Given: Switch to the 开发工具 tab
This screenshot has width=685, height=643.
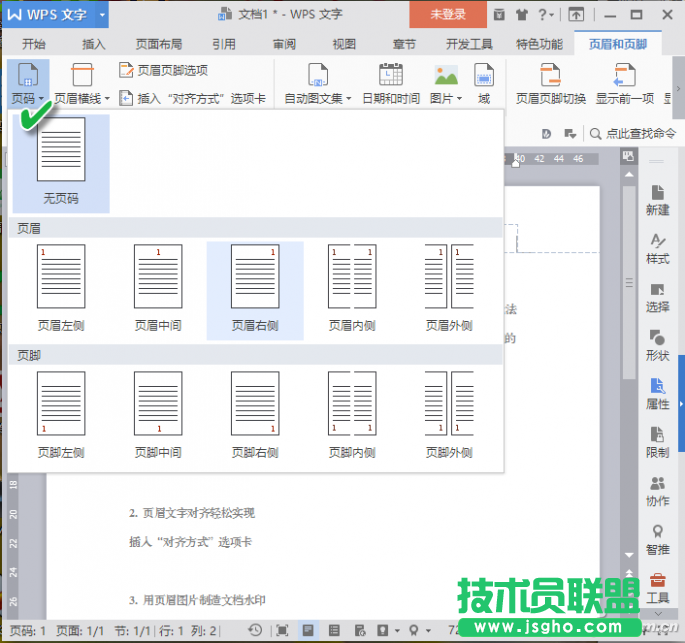Looking at the screenshot, I should pyautogui.click(x=469, y=44).
